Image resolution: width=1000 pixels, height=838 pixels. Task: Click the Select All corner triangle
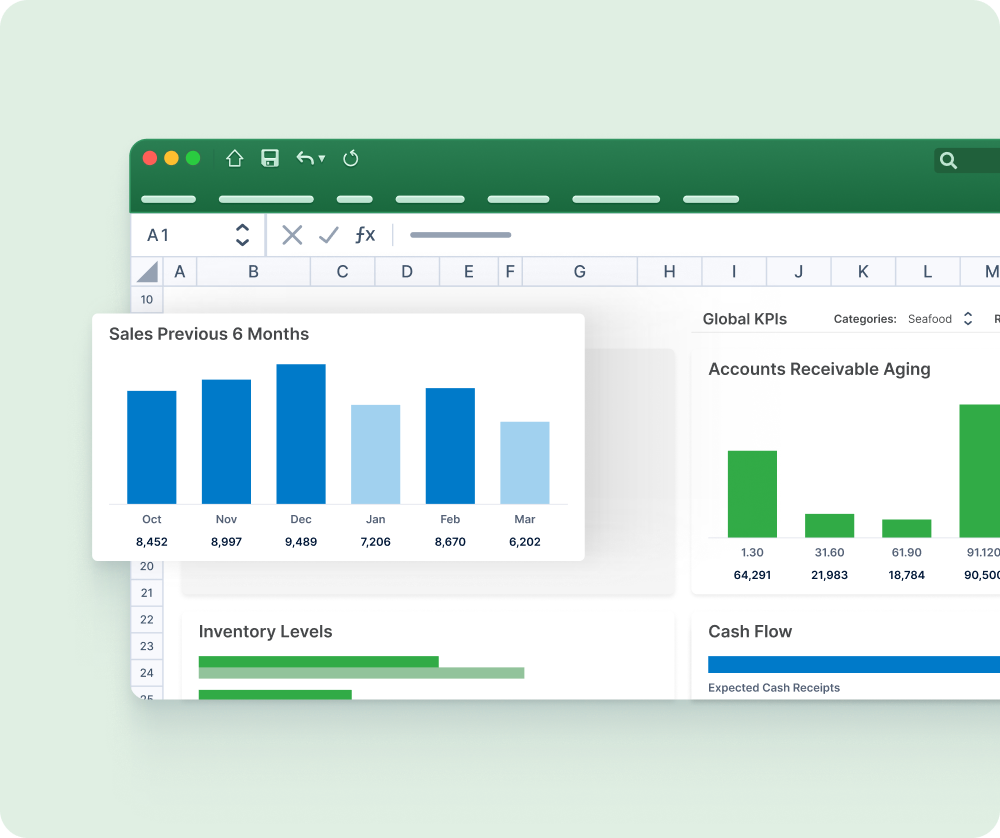(x=146, y=271)
